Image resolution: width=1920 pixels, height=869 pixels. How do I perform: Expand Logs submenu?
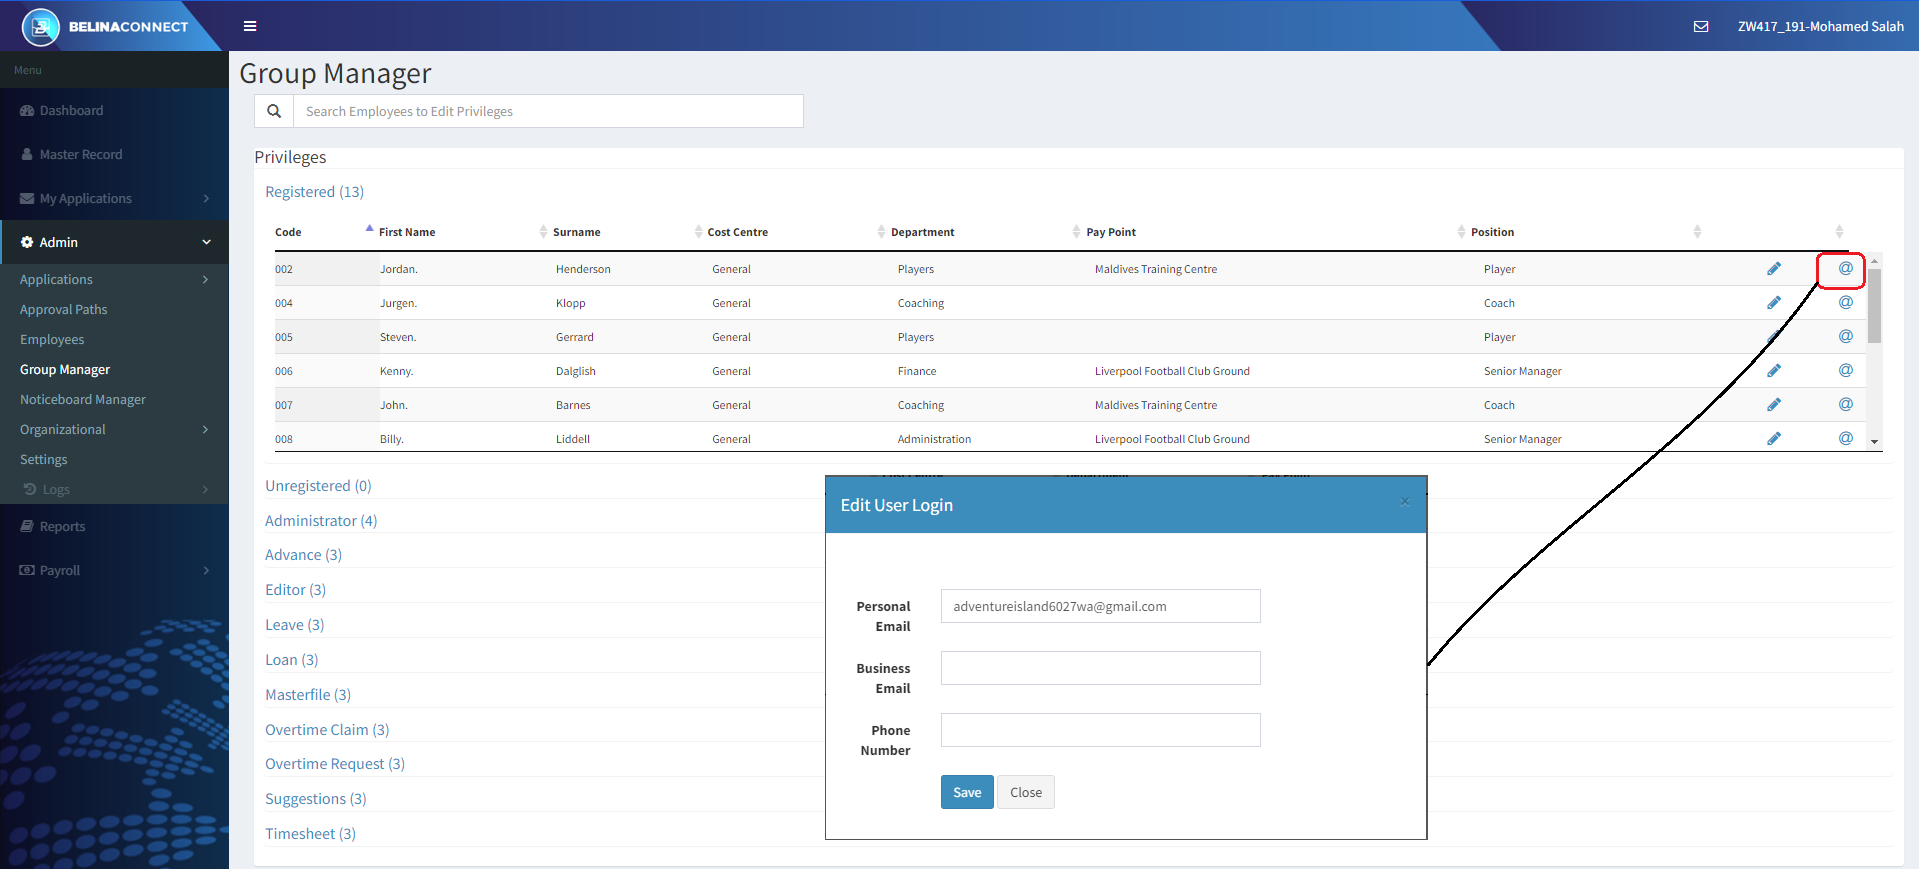[x=114, y=490]
